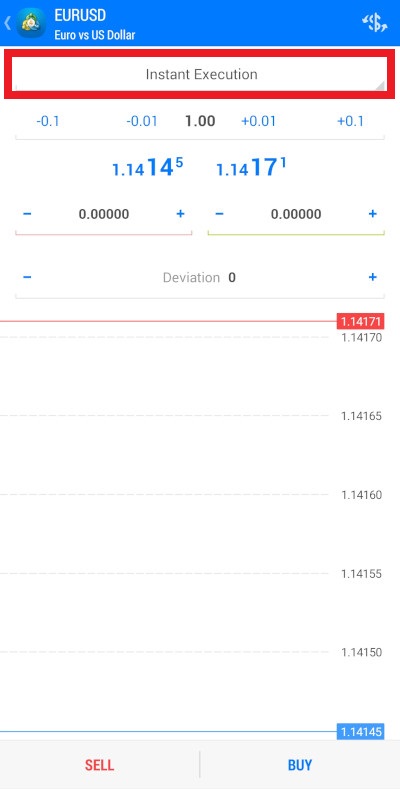
Task: Increase volume by 0.1
Action: point(350,121)
